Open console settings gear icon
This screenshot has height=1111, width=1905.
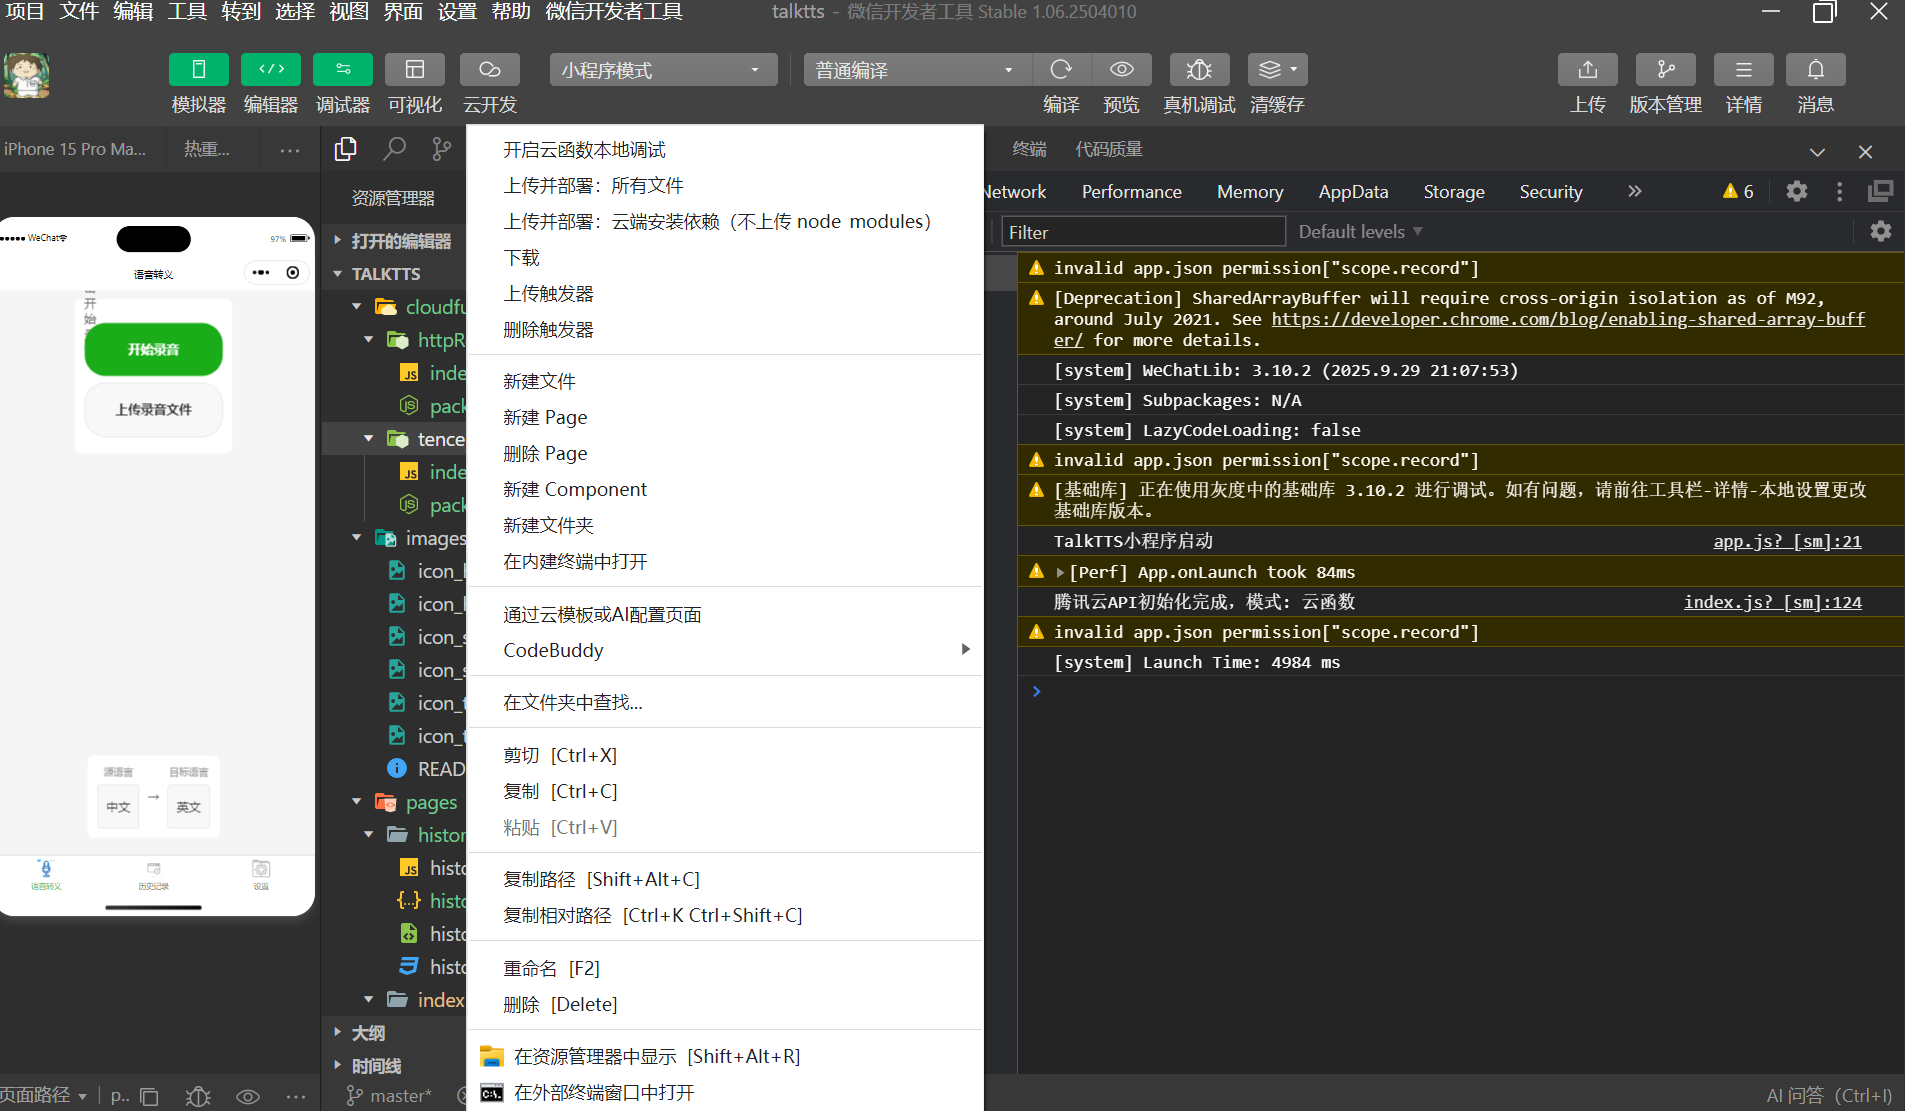pyautogui.click(x=1881, y=231)
